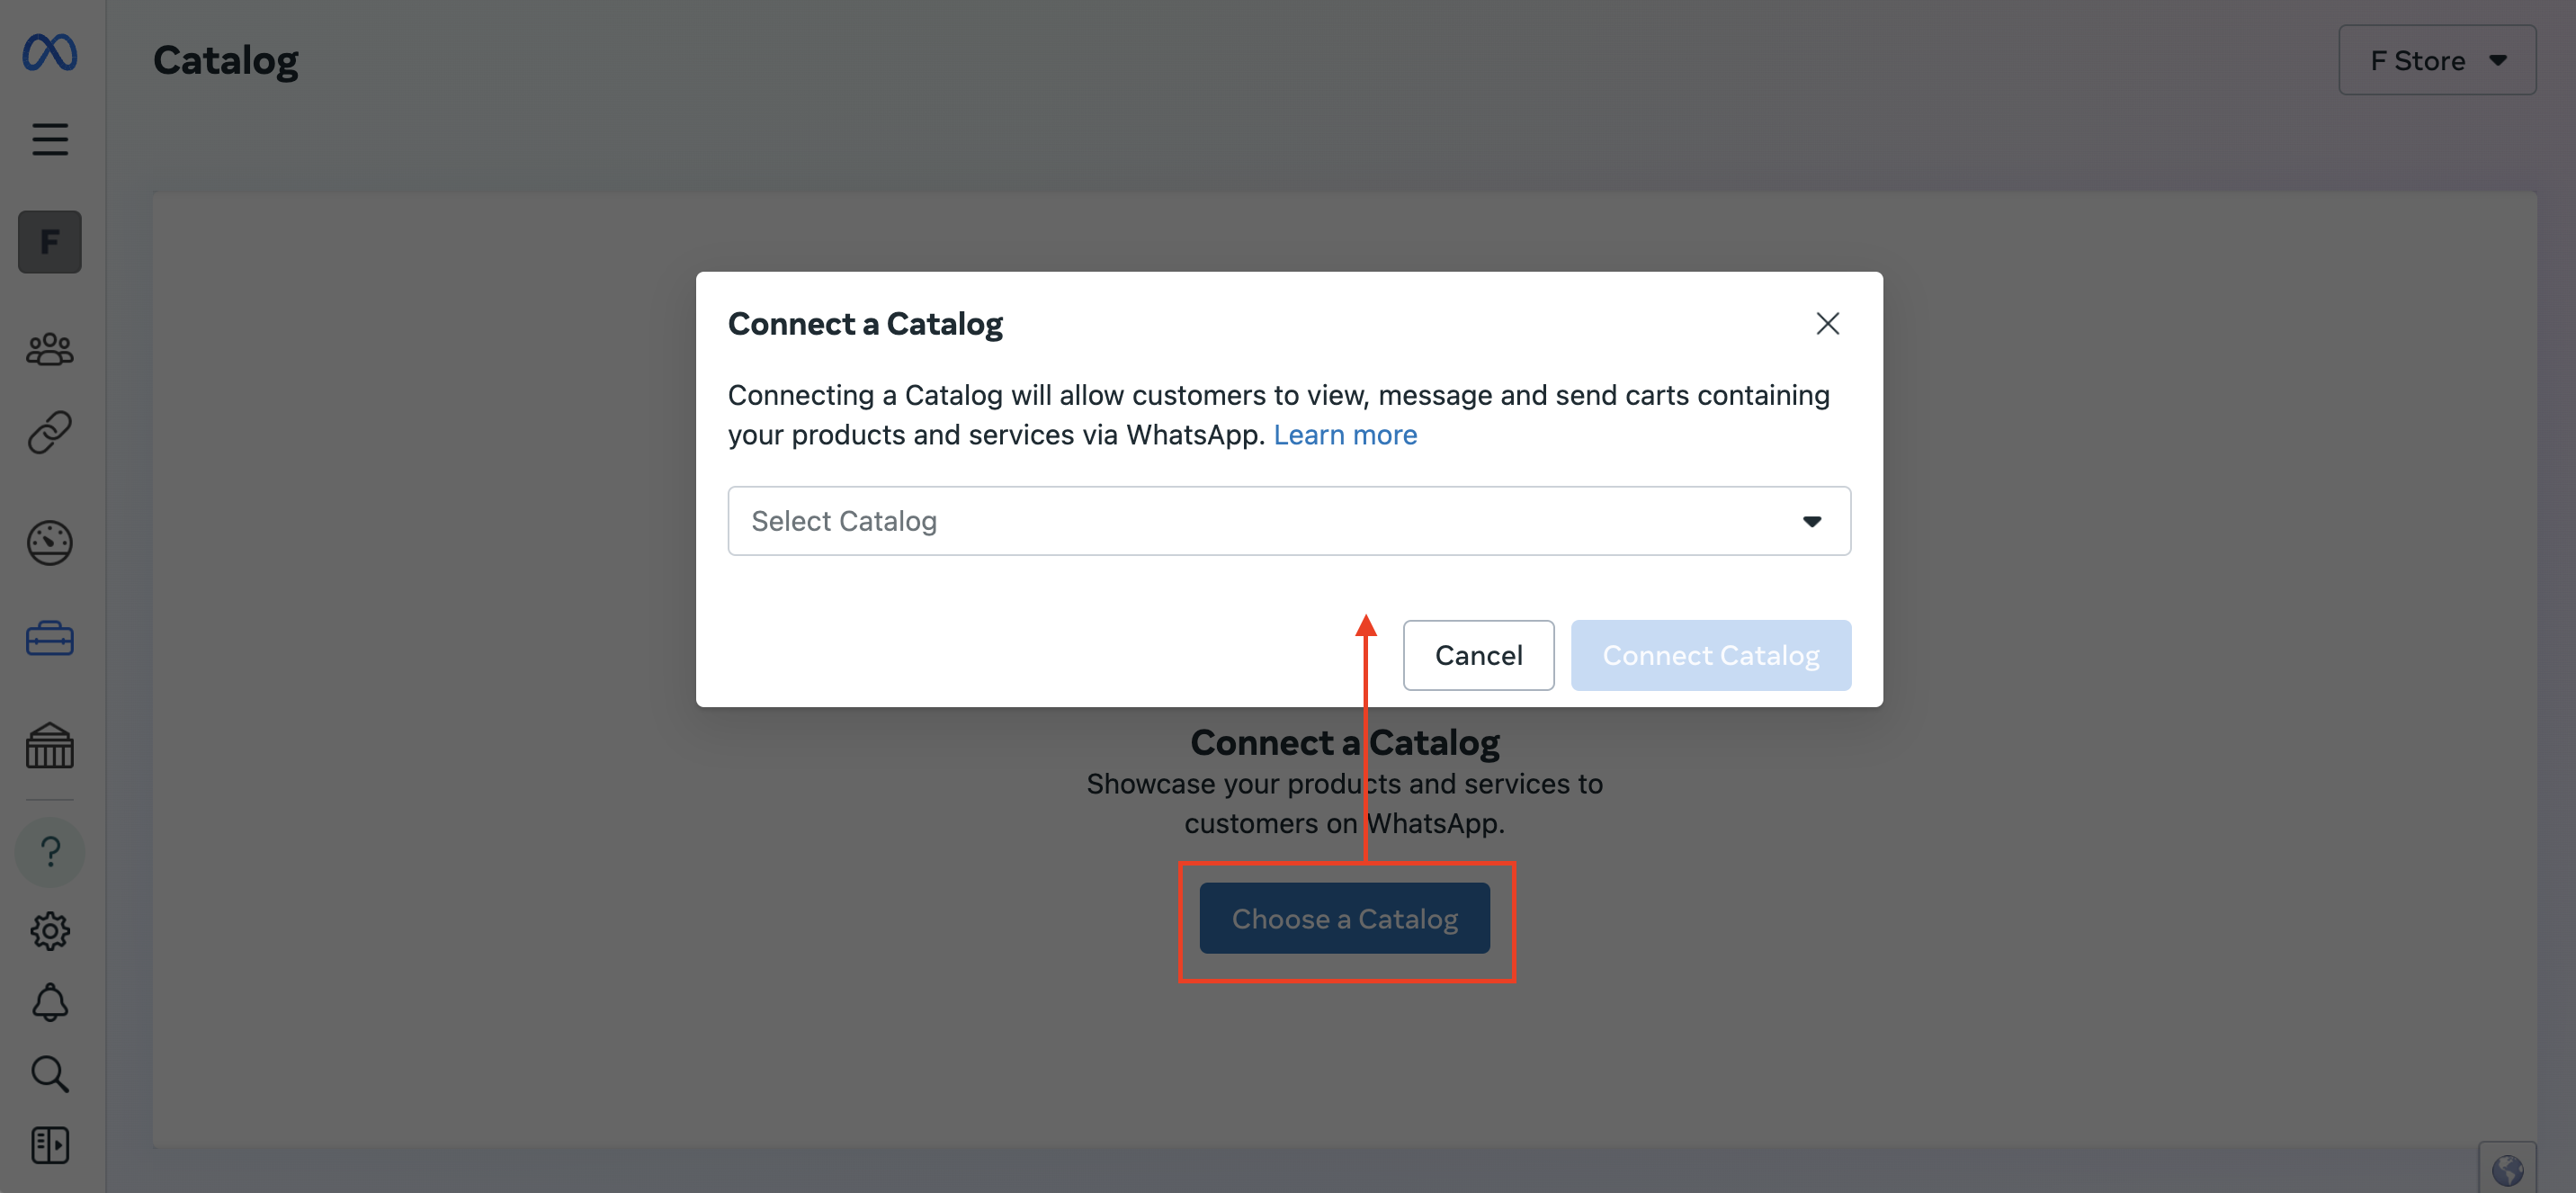Select the F Store account tile
Viewport: 2576px width, 1193px height.
[x=49, y=241]
